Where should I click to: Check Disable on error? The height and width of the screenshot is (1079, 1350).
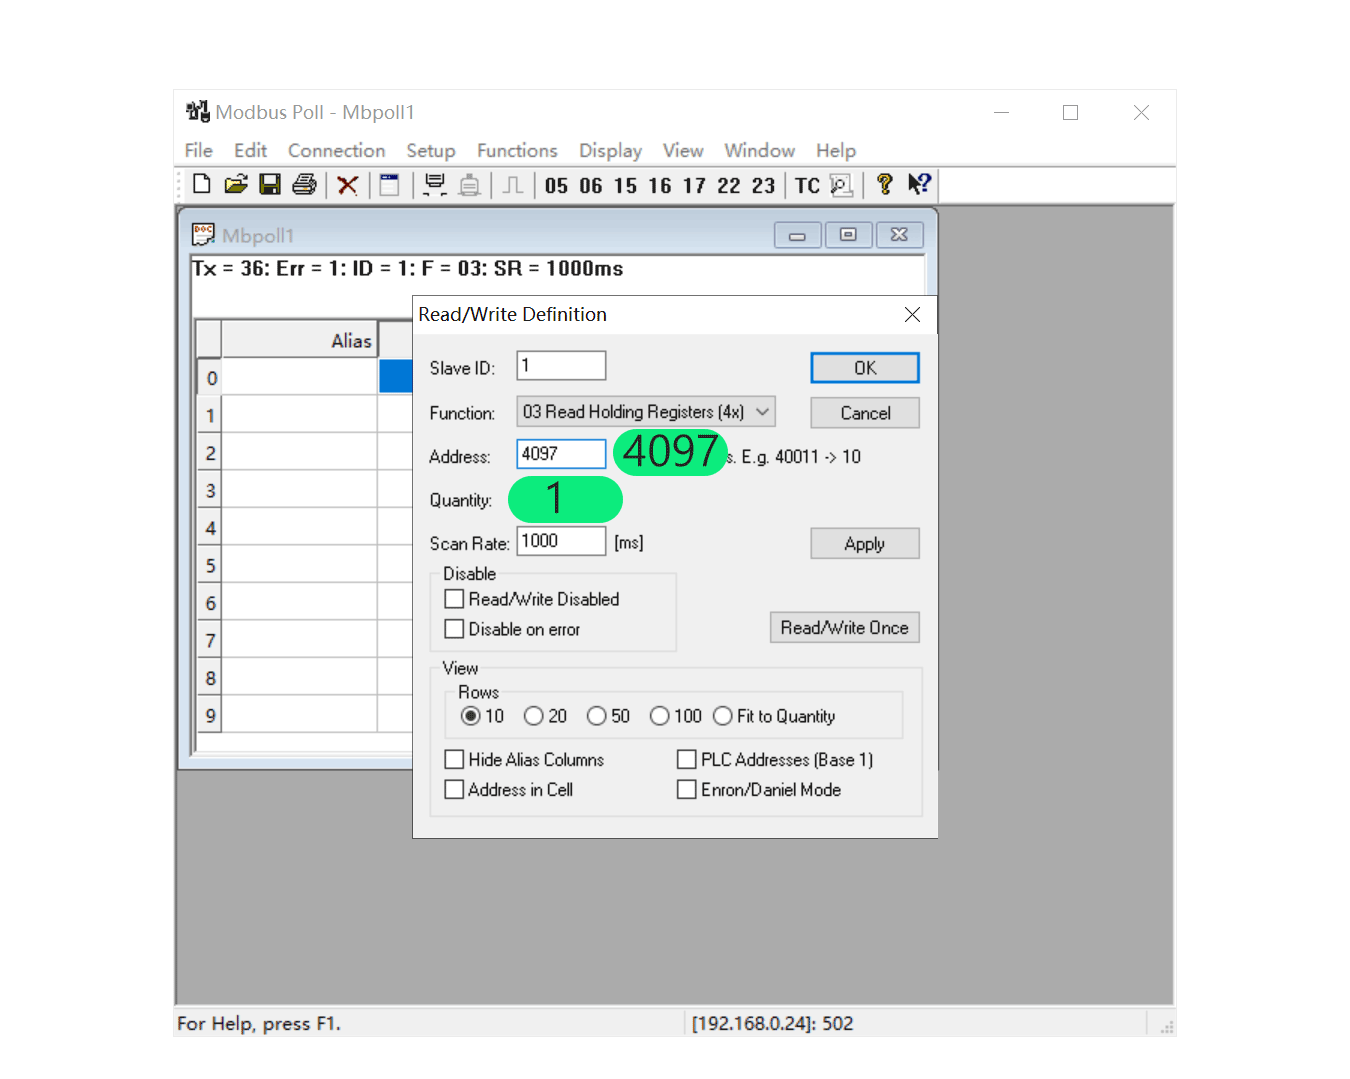[x=455, y=628]
